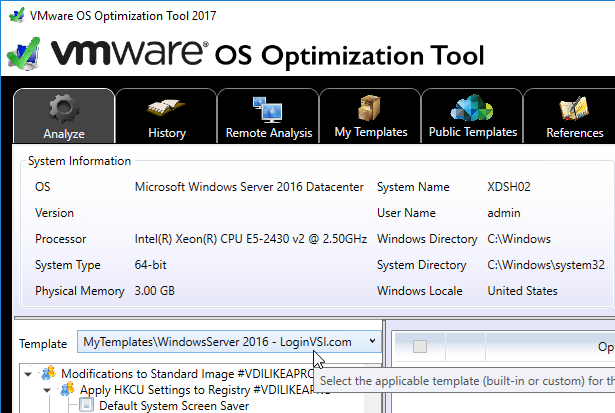The width and height of the screenshot is (615, 413).
Task: Open the History tab label
Action: click(167, 133)
